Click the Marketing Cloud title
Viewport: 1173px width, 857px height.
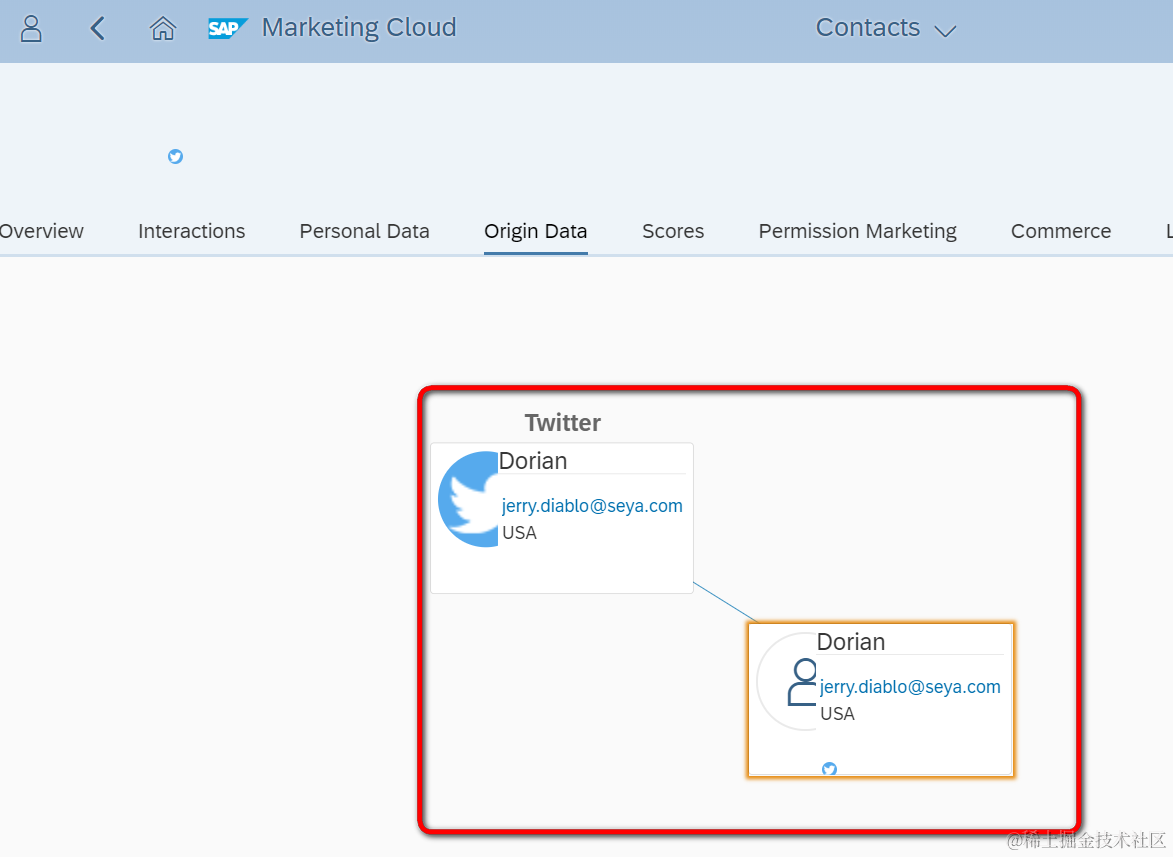(x=359, y=28)
